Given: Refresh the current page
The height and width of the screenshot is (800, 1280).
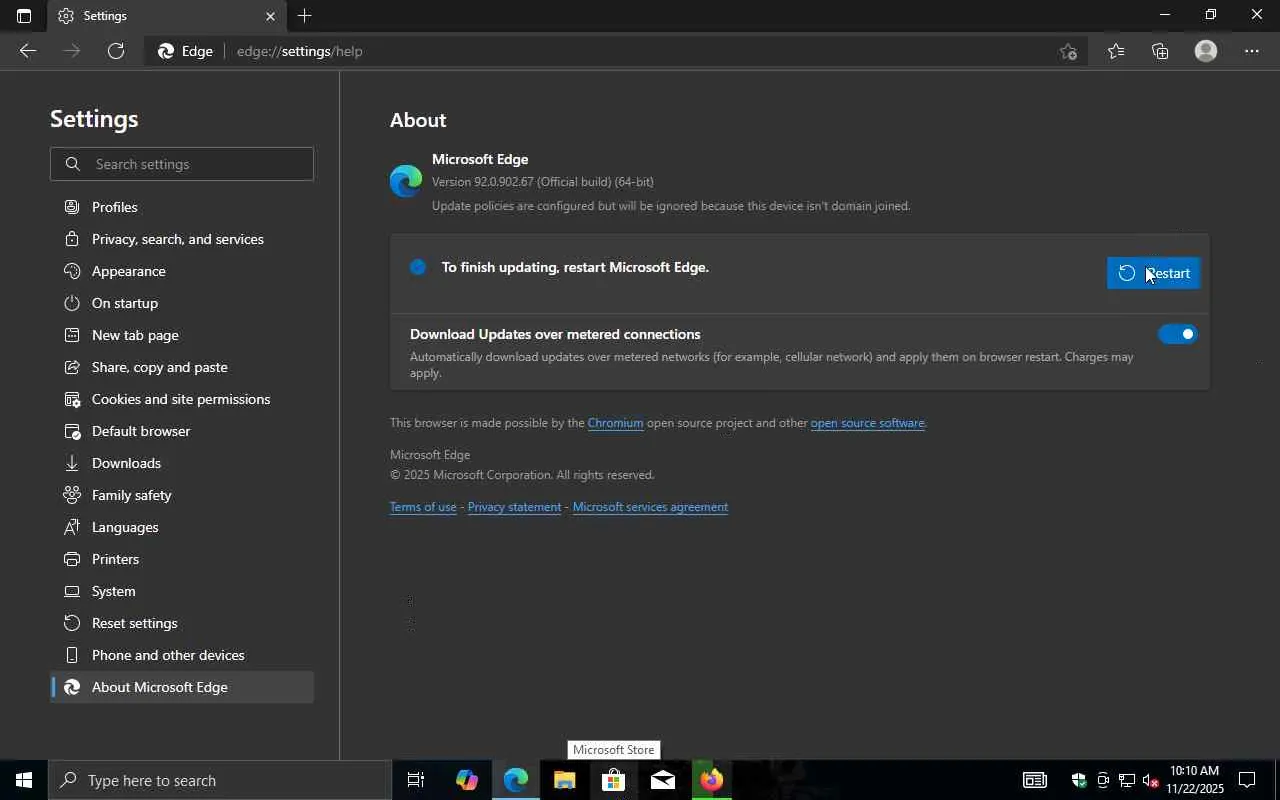Looking at the screenshot, I should [116, 51].
